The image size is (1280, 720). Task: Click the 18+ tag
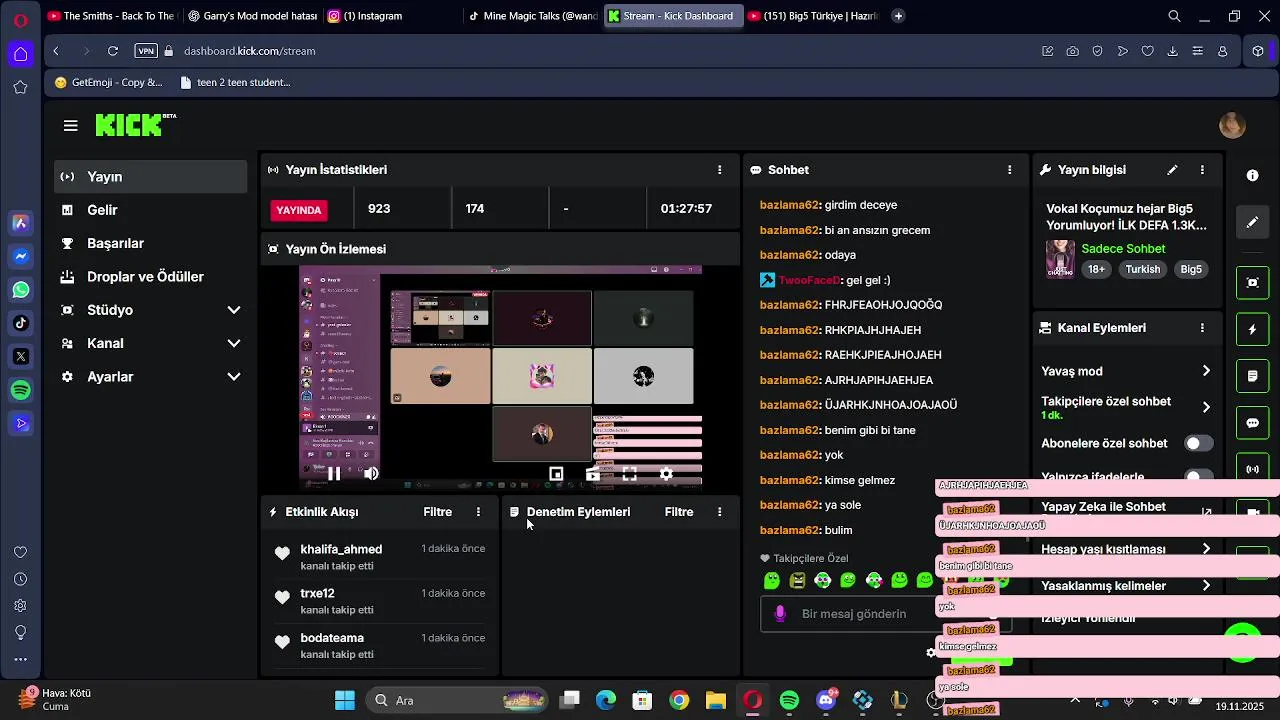tap(1097, 270)
